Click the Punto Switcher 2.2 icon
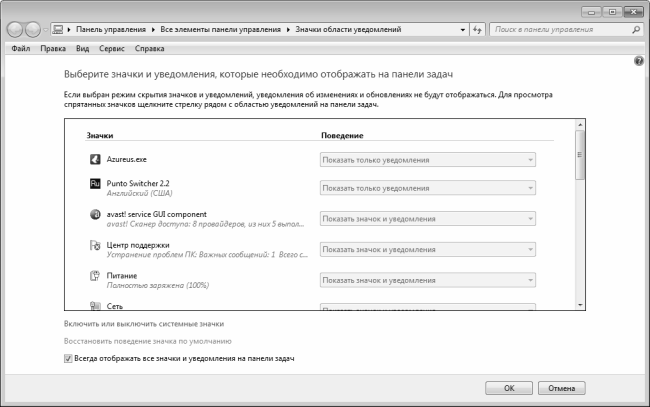 pos(96,186)
